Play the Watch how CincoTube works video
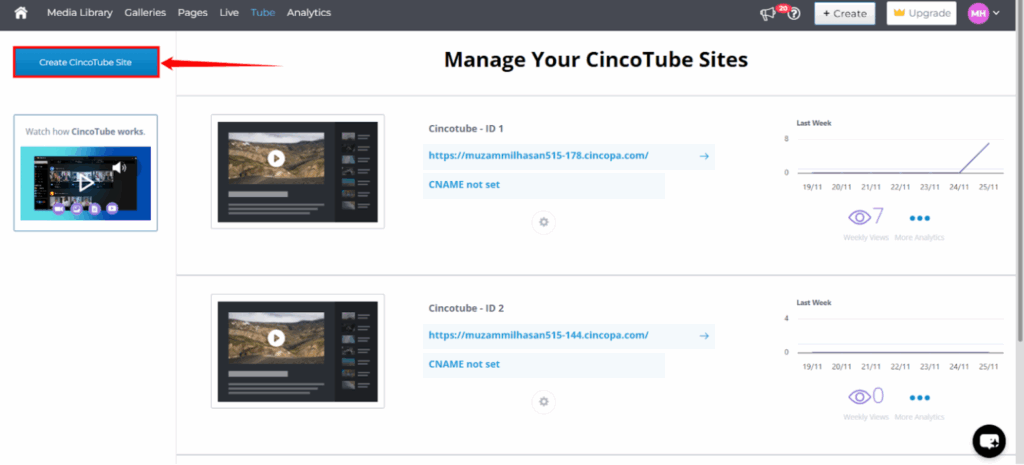 85,183
